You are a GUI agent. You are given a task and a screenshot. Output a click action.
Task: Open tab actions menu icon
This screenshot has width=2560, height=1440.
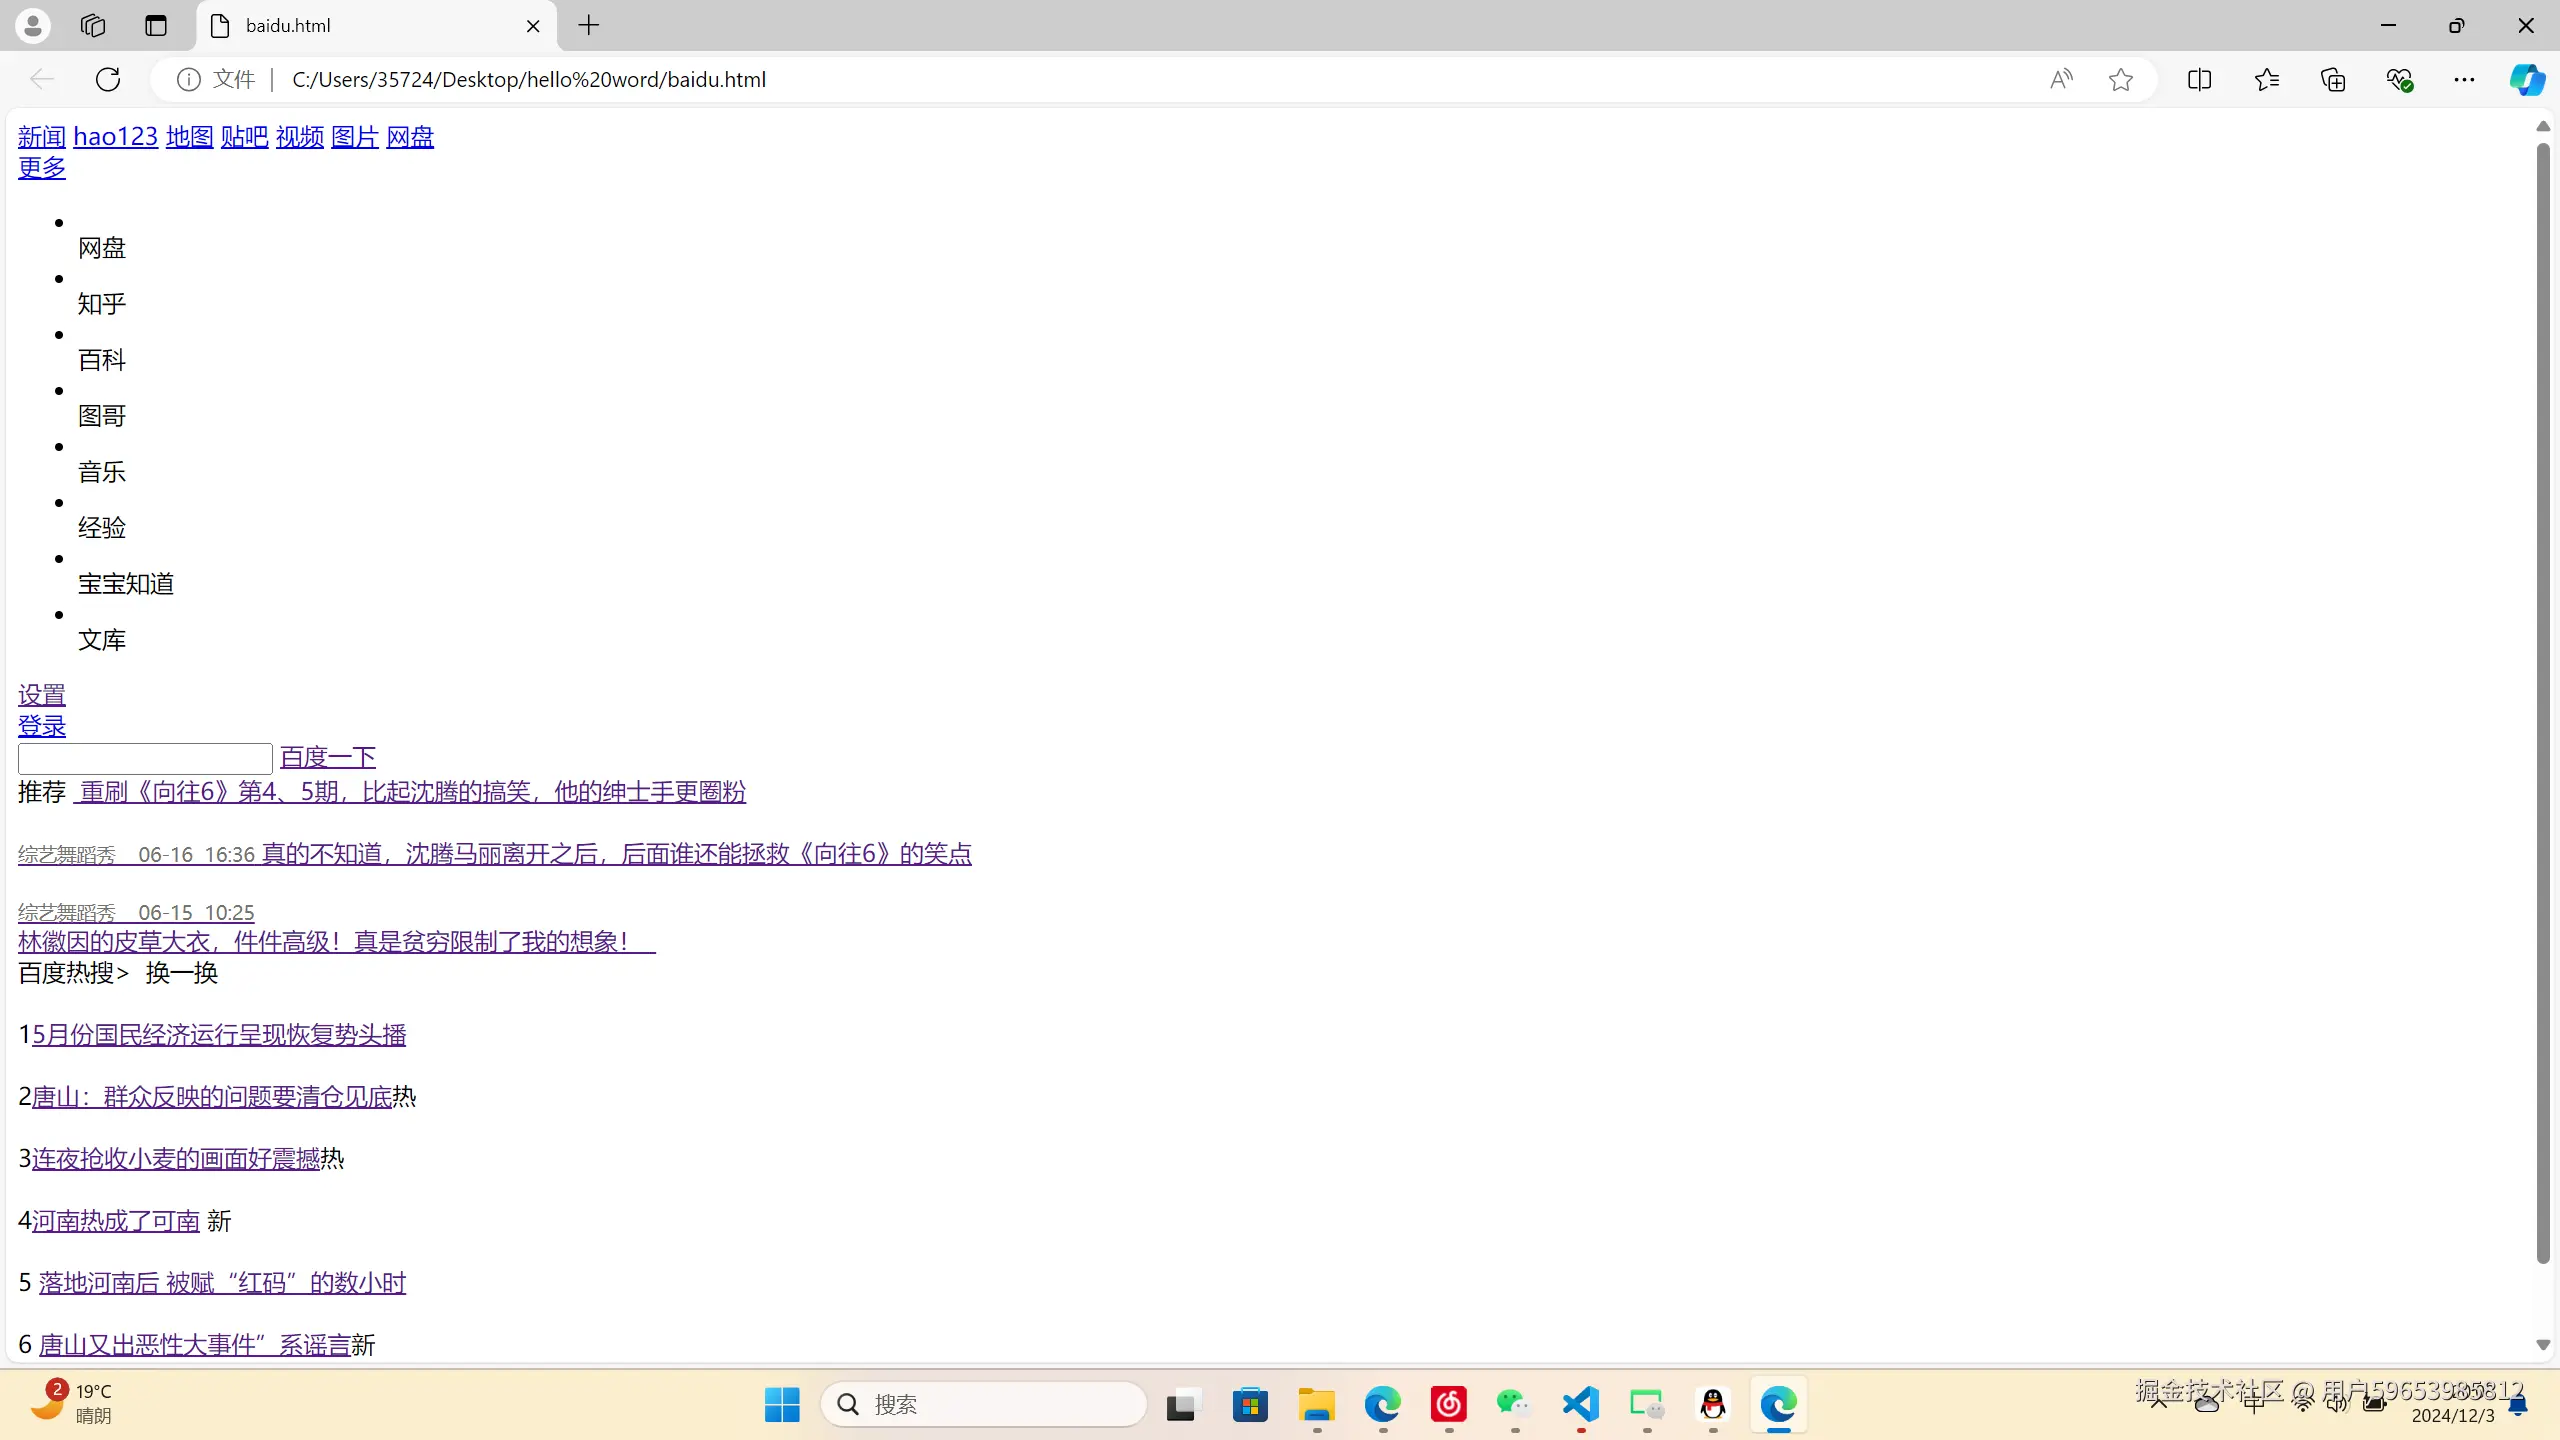click(x=156, y=25)
